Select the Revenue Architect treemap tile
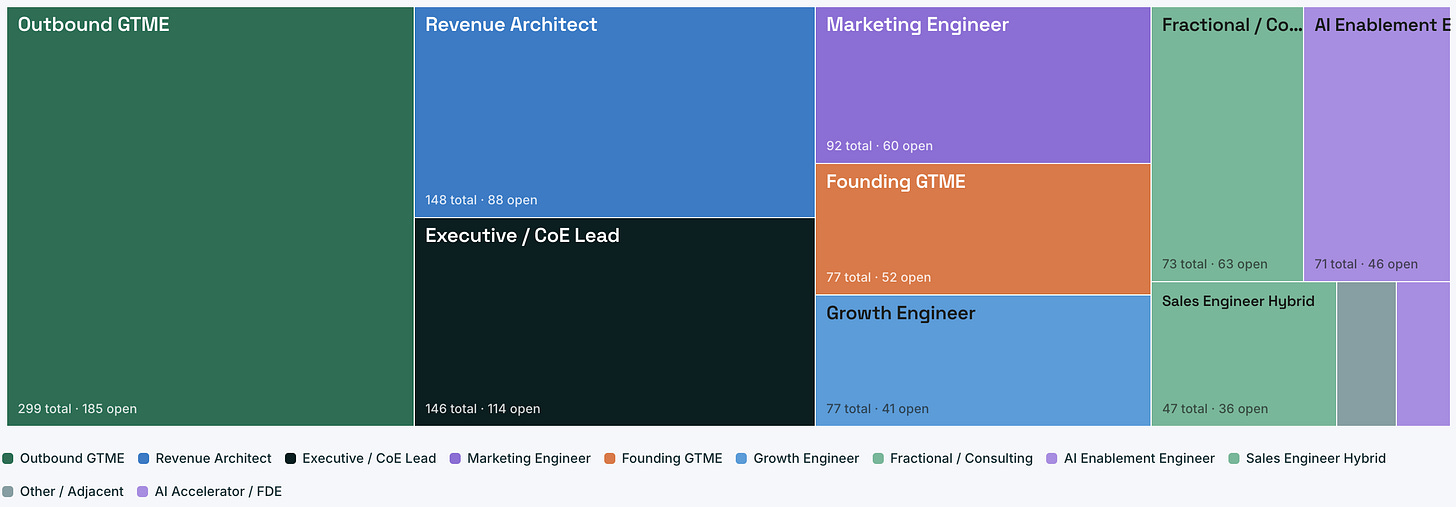This screenshot has height=507, width=1456. 614,112
